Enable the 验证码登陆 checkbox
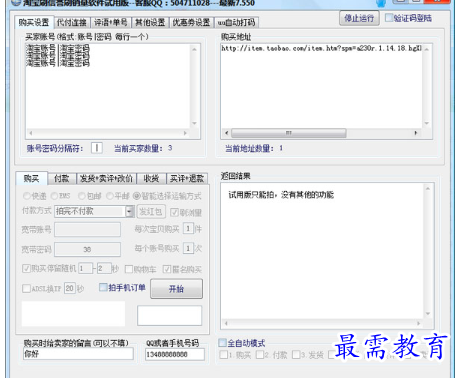This screenshot has width=456, height=378. (x=389, y=18)
